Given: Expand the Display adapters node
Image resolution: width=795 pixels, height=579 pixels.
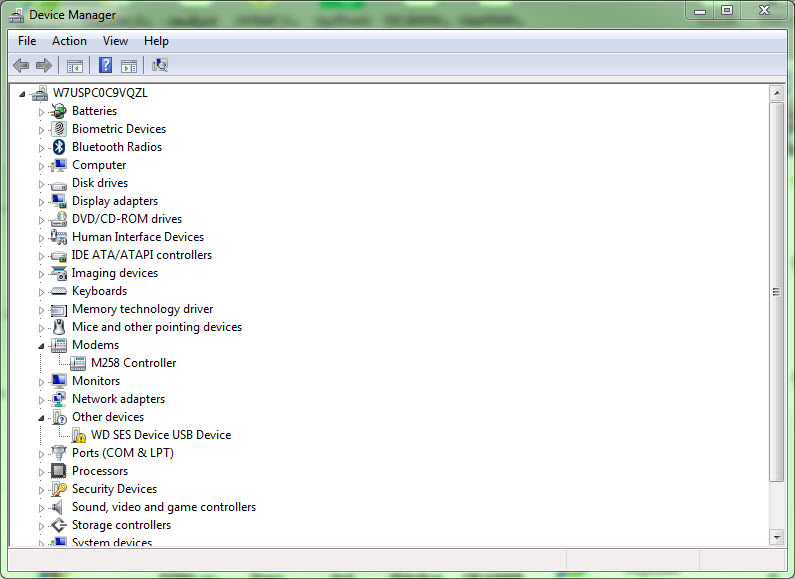Looking at the screenshot, I should click(41, 202).
